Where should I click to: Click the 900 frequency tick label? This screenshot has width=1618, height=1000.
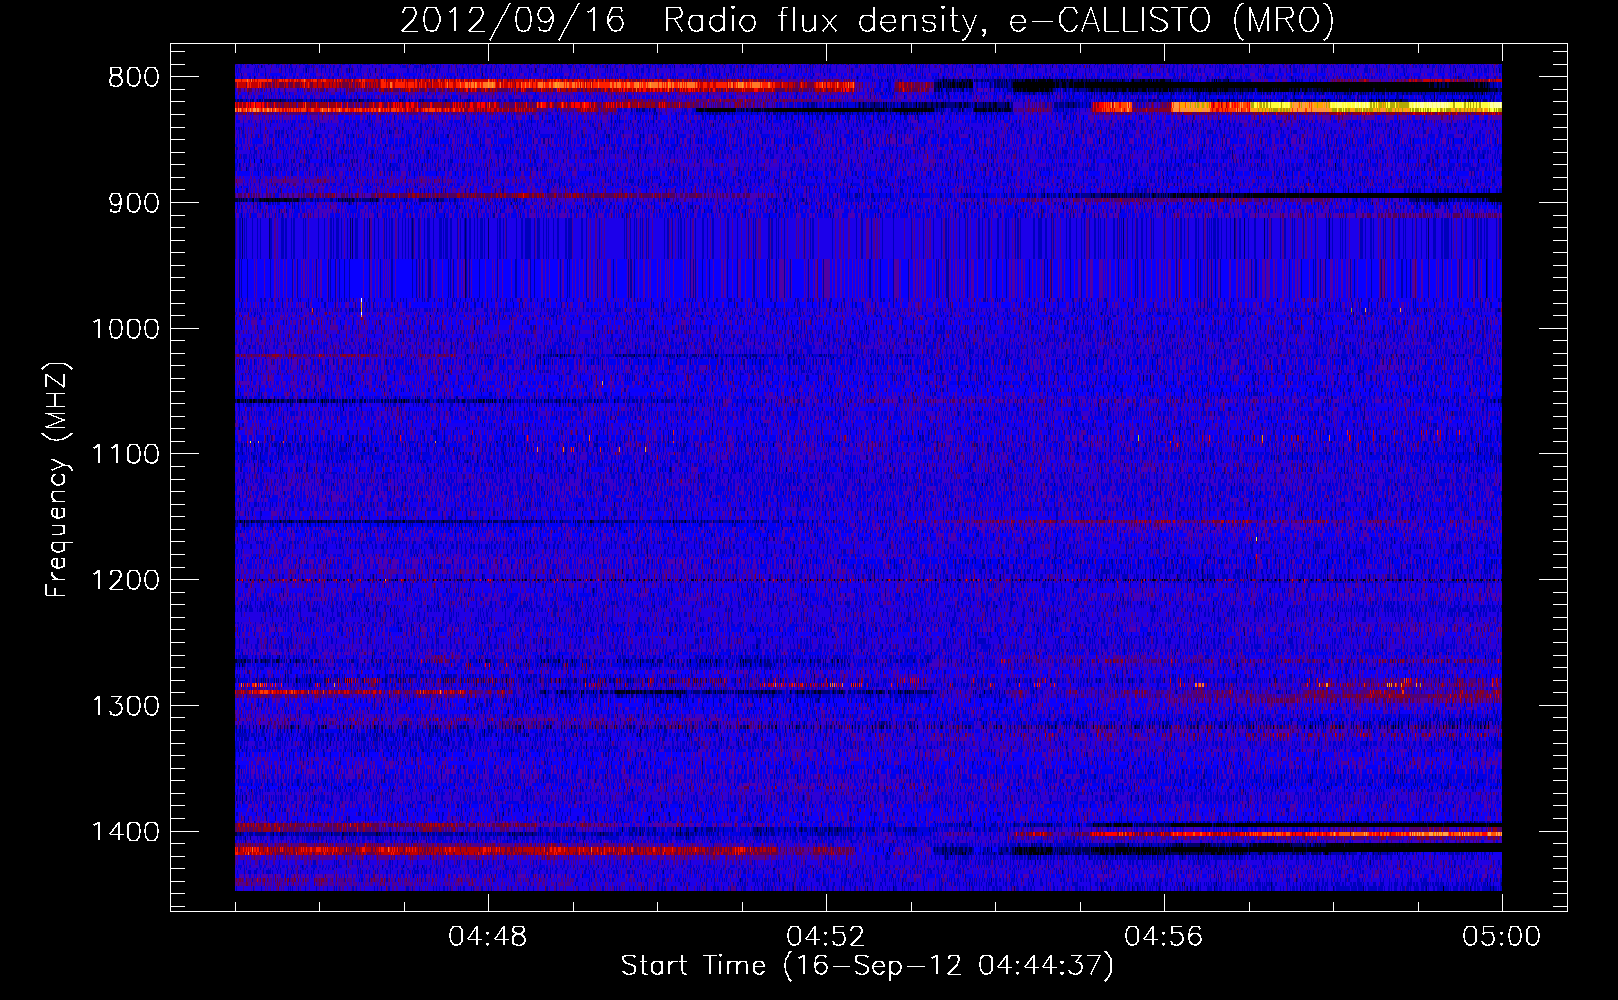134,203
